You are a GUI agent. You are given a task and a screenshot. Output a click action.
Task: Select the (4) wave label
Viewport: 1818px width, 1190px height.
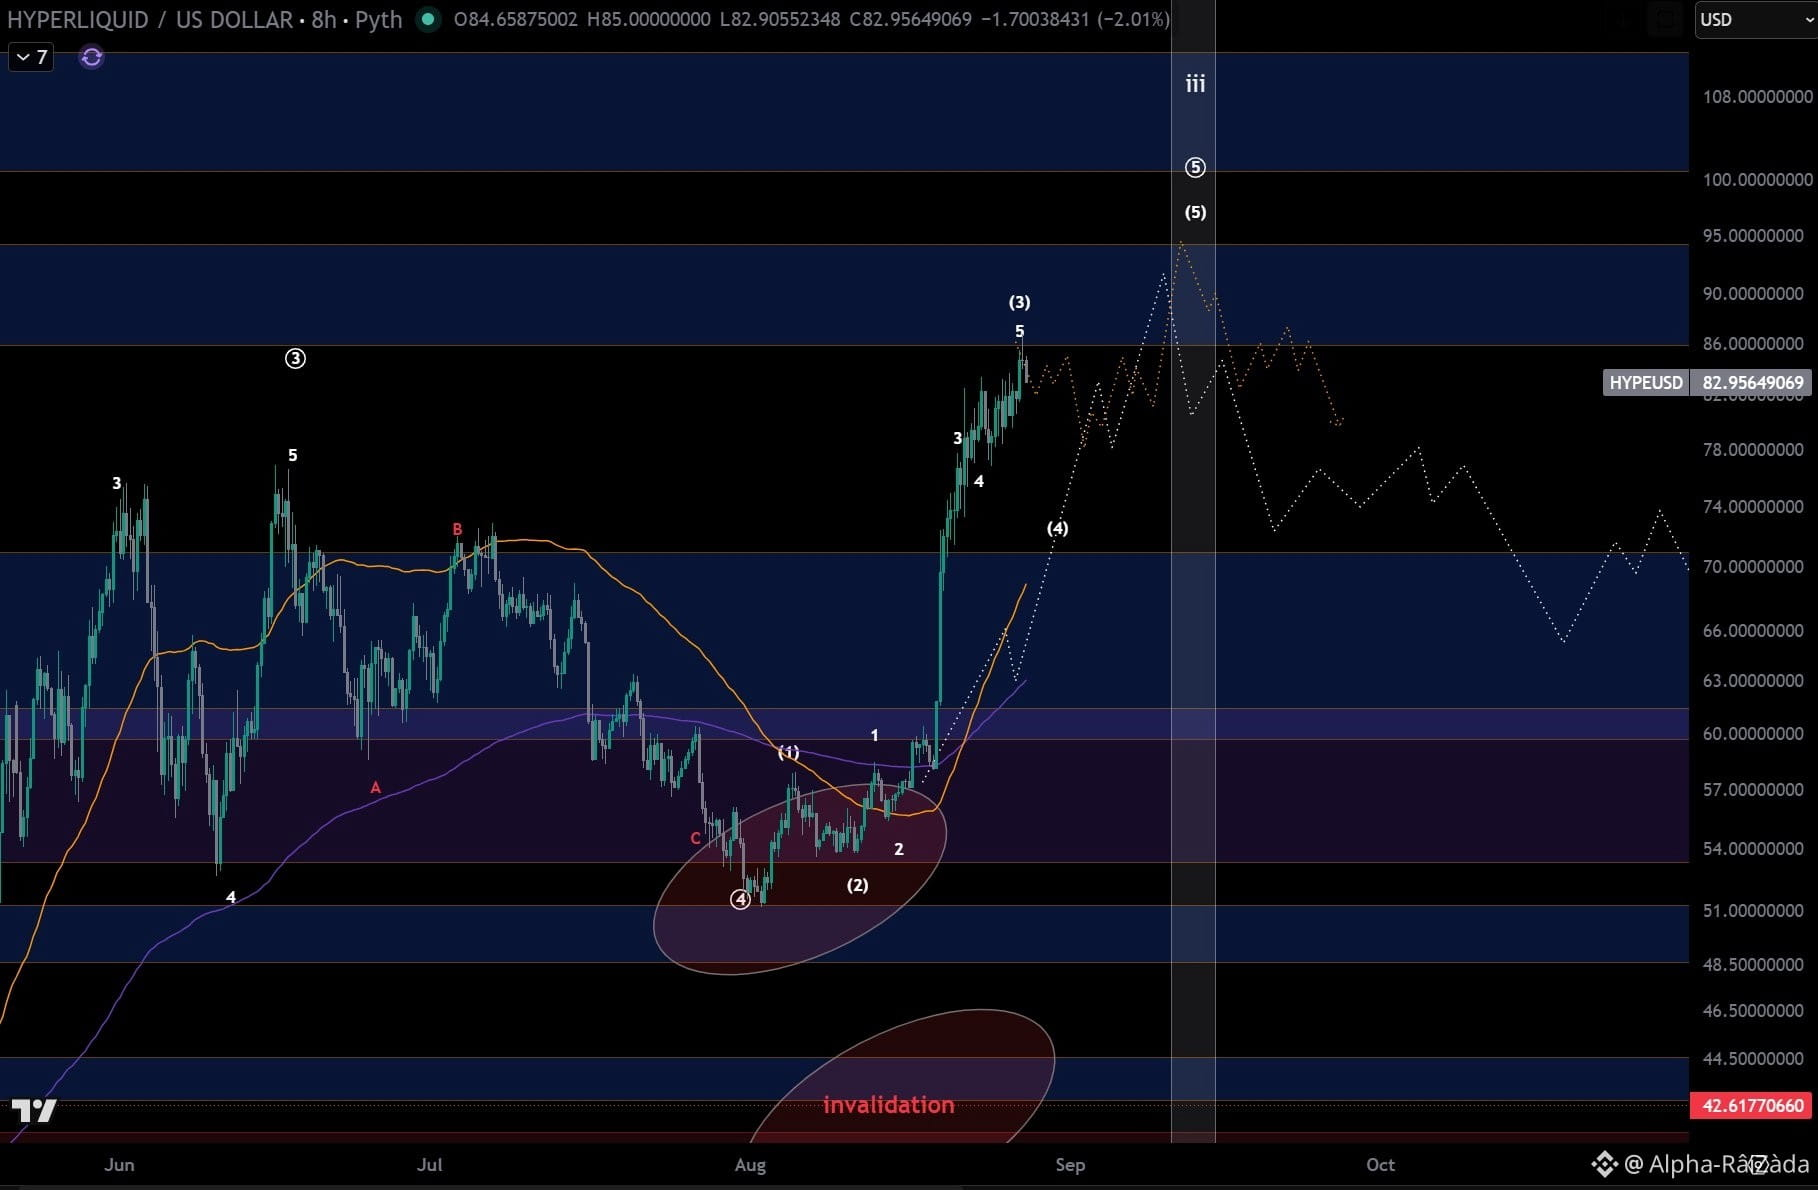(1057, 528)
